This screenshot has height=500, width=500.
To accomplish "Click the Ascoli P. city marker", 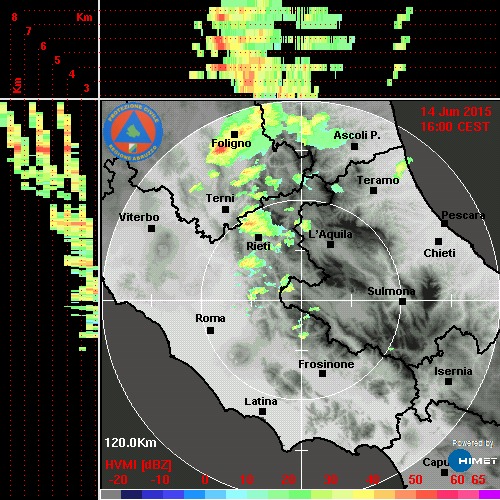I will (355, 146).
